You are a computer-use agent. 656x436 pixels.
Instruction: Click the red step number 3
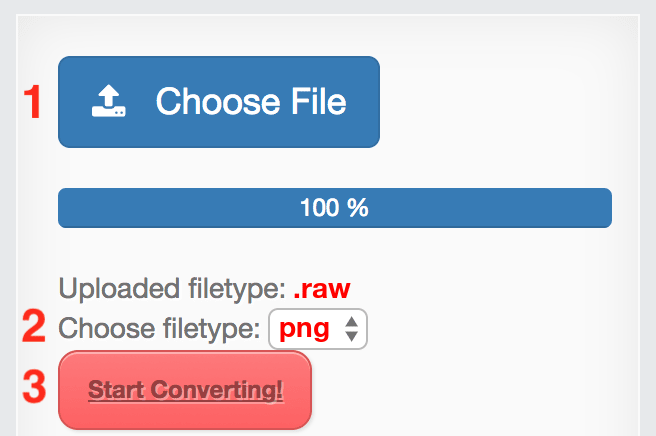[34, 388]
